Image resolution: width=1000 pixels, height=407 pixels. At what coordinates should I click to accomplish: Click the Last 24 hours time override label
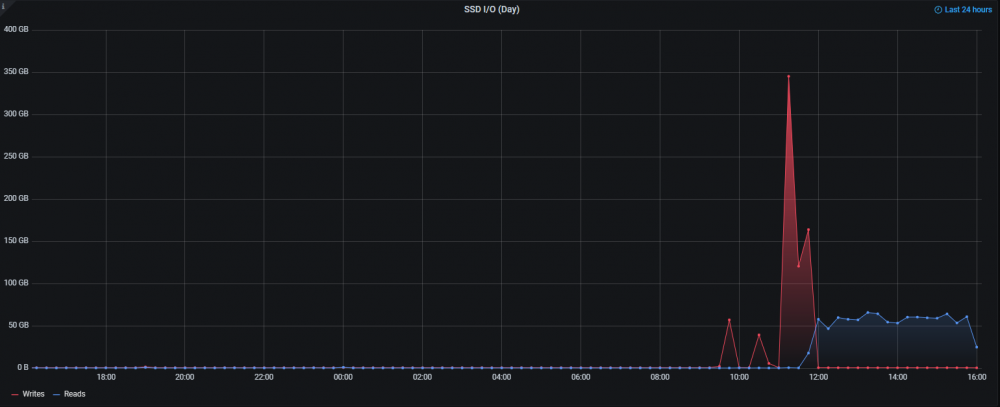click(x=968, y=10)
